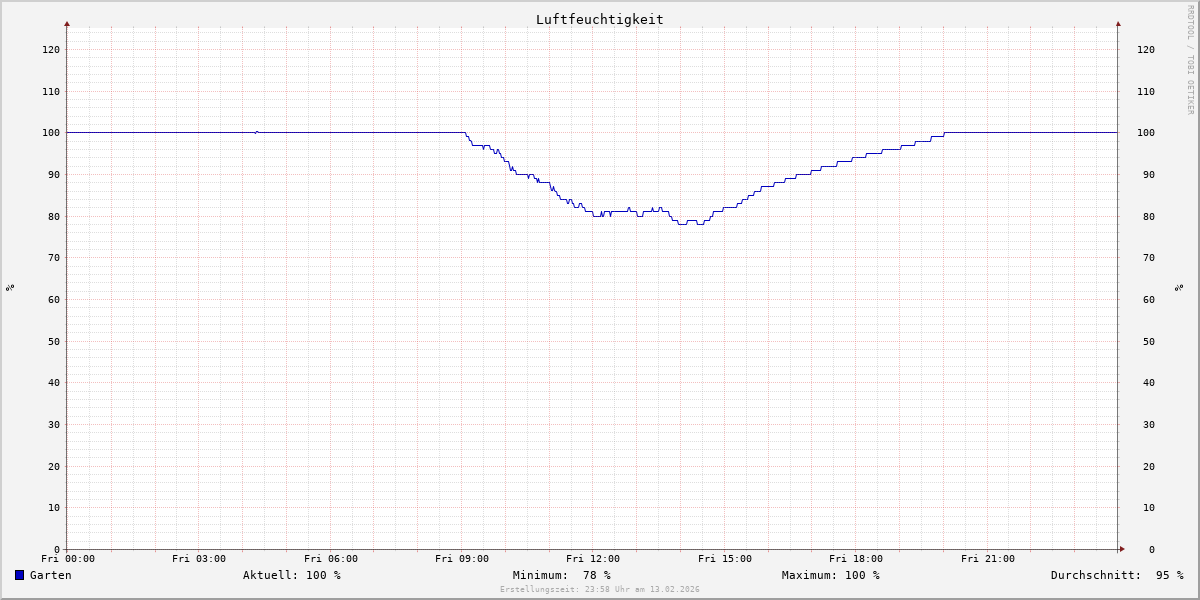Click the Fri 12:00 time axis label

593,559
